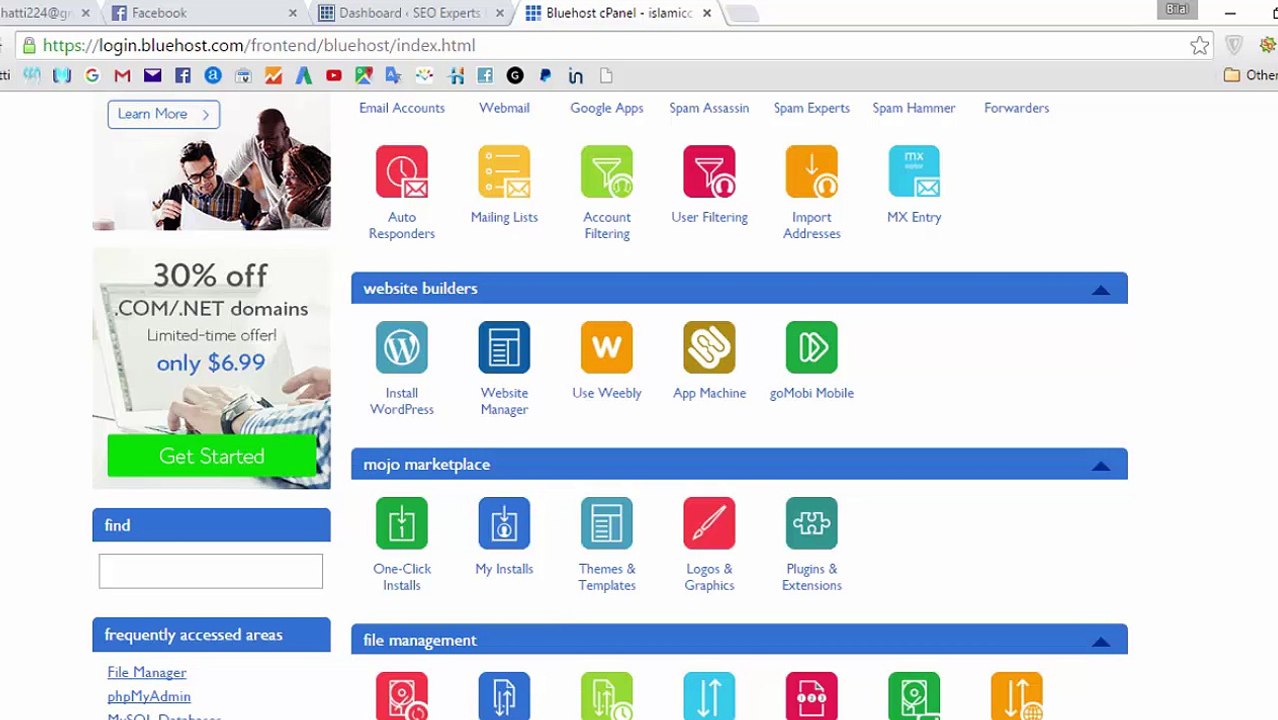Open the Logos & Graphics icon
Viewport: 1278px width, 720px height.
709,523
